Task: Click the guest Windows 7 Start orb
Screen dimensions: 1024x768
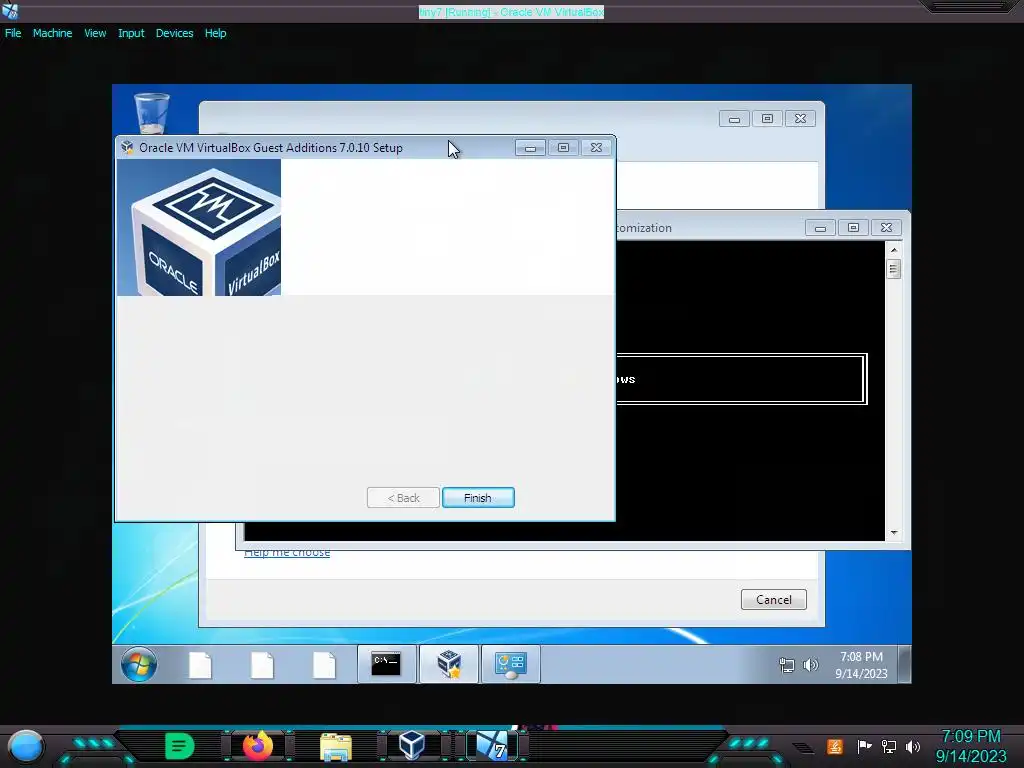Action: (138, 664)
